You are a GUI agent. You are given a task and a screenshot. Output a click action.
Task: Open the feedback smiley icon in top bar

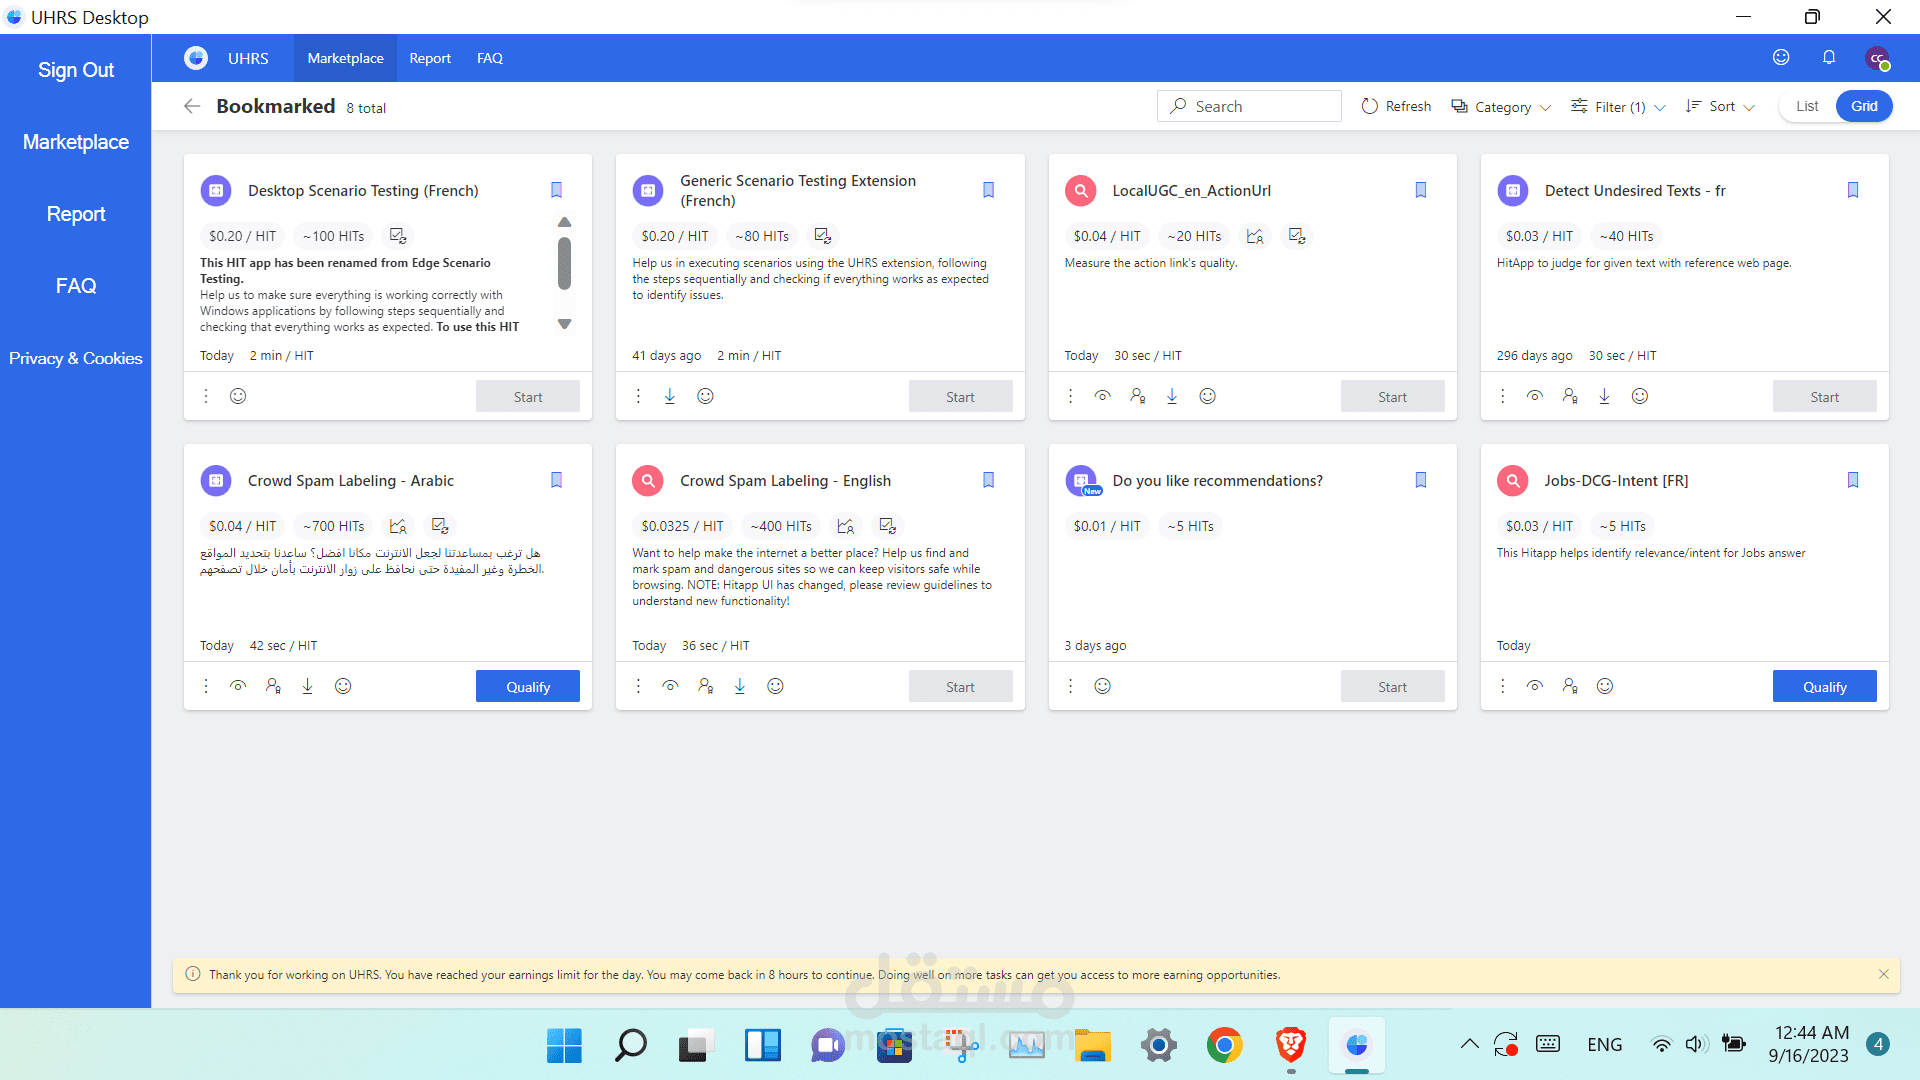[1781, 57]
